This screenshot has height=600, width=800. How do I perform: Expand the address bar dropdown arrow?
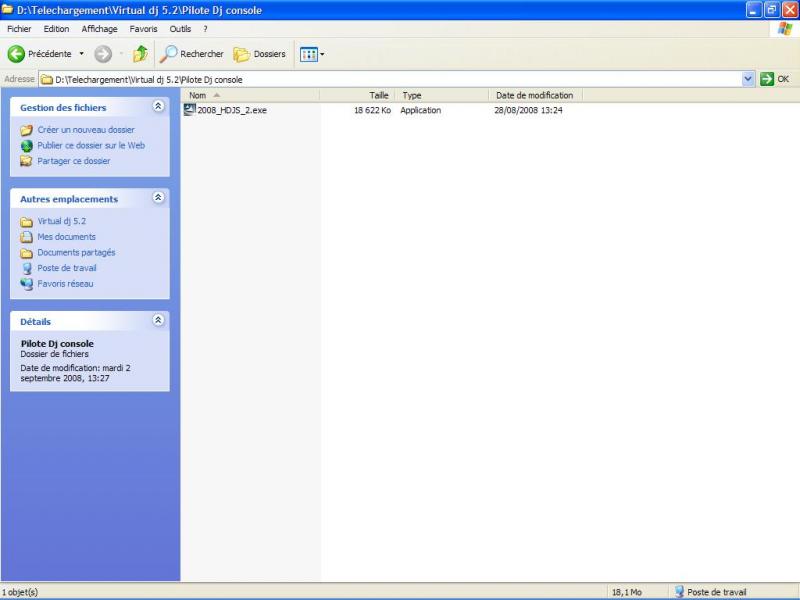tap(748, 79)
